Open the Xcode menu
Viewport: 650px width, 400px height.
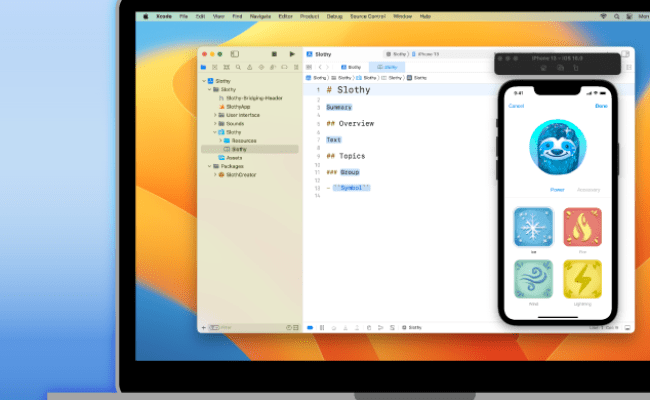click(164, 16)
